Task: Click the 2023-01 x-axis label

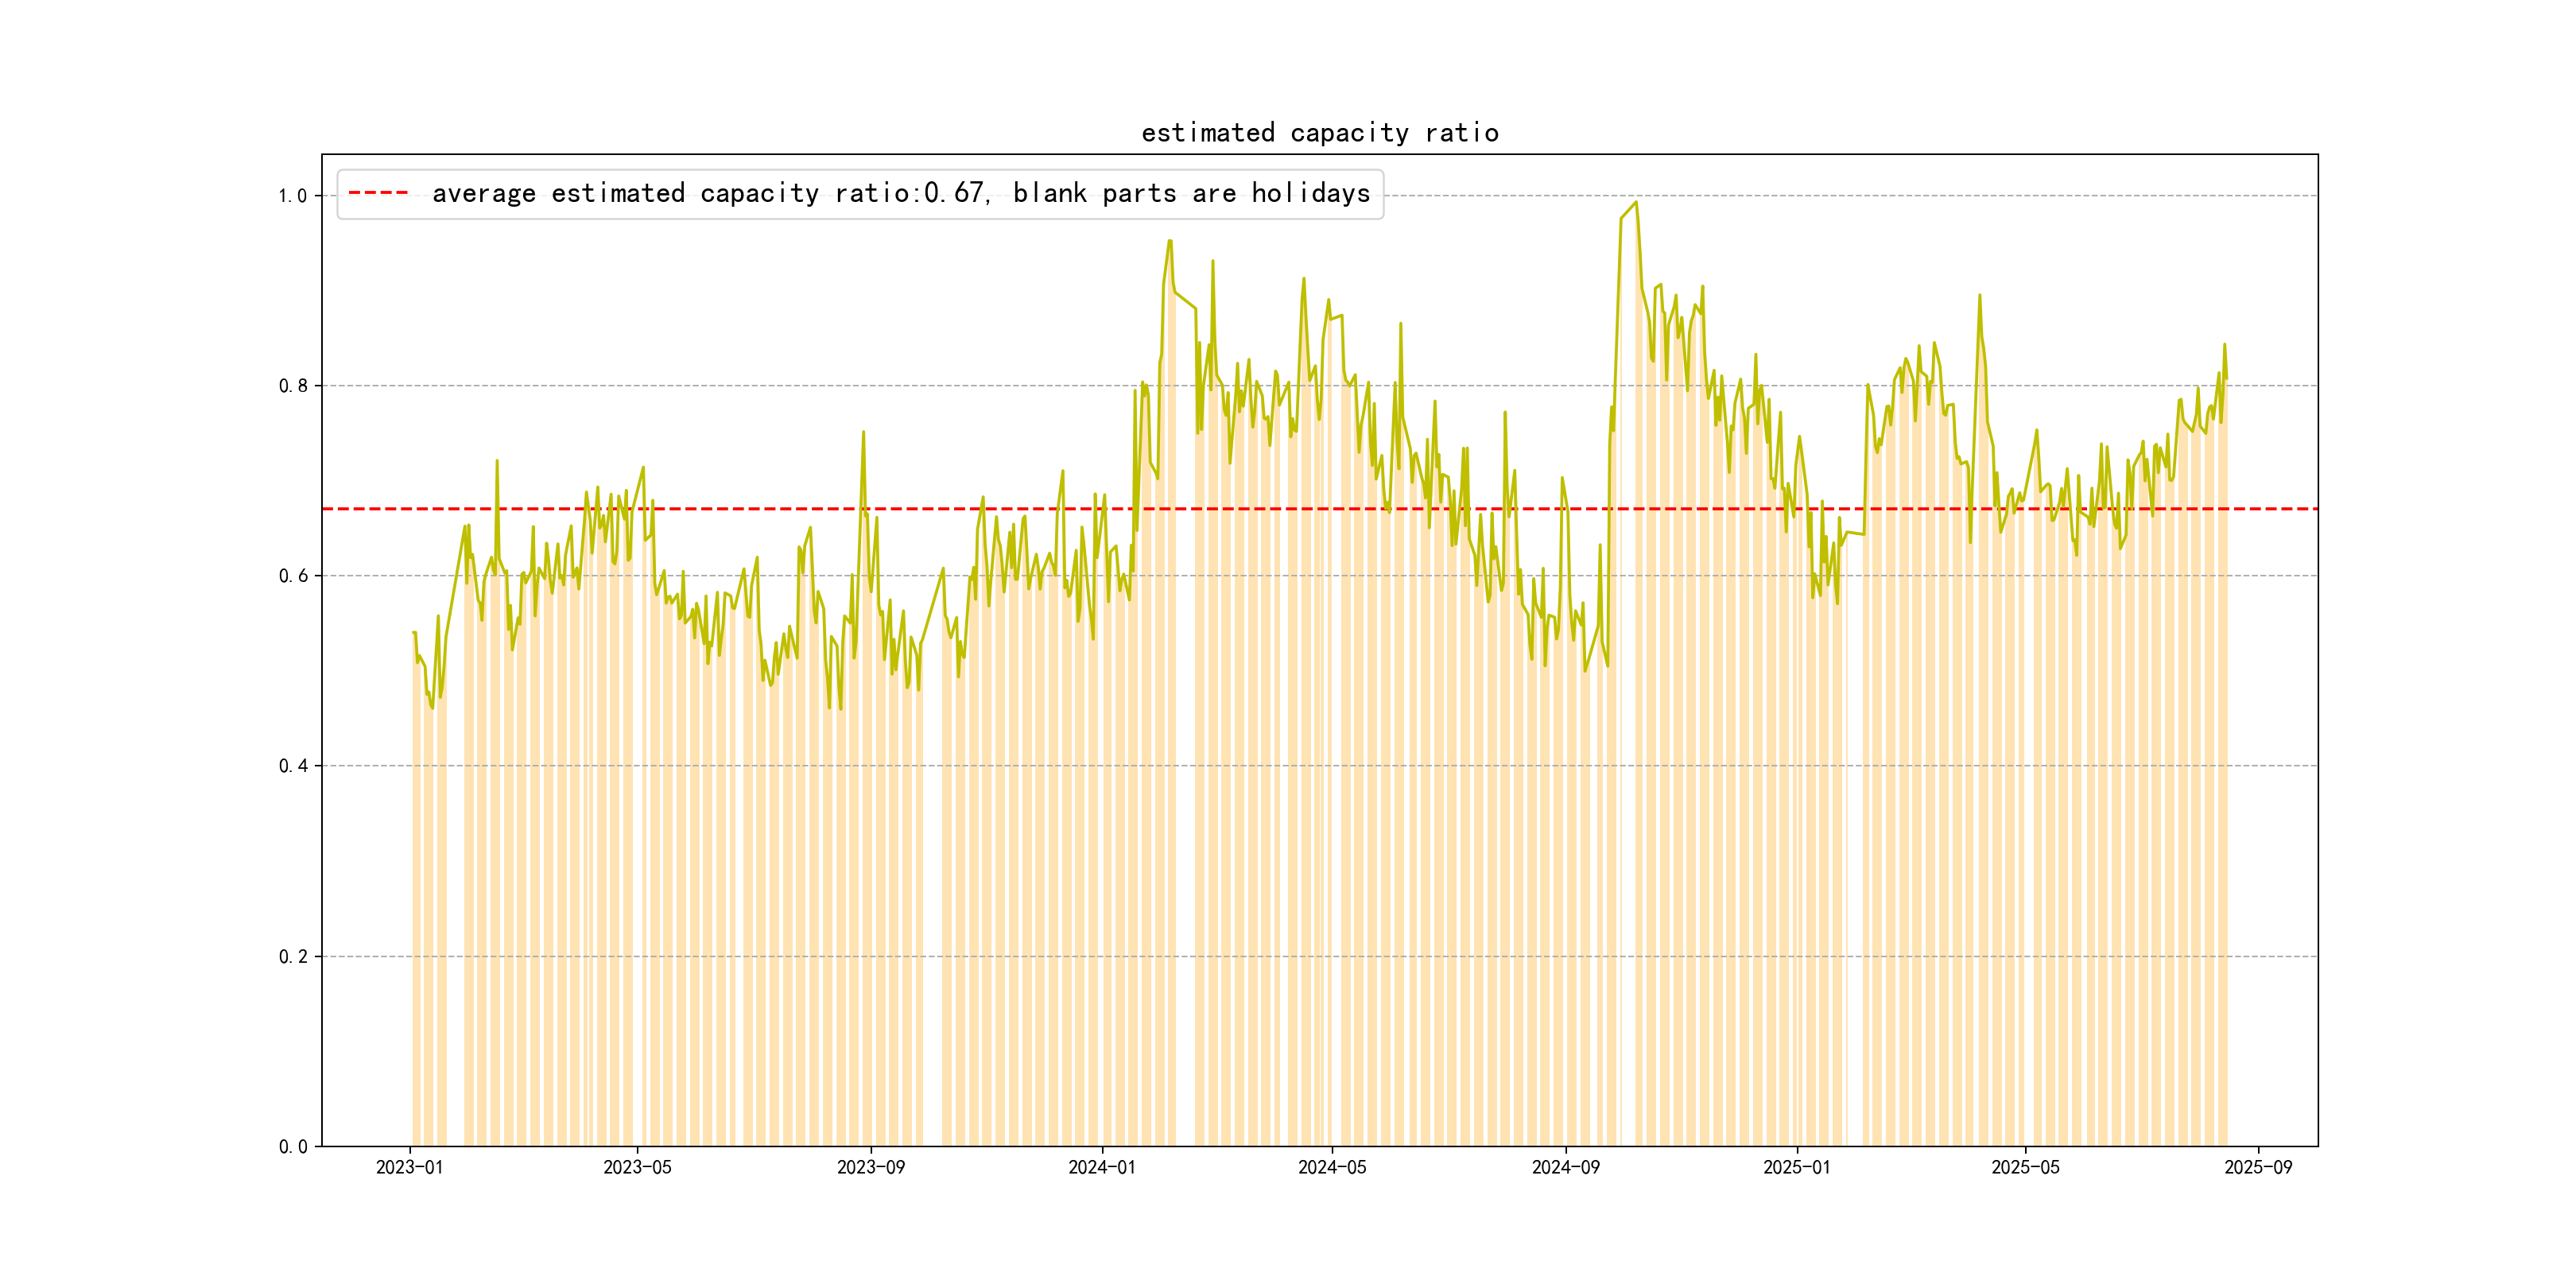Action: pos(409,1167)
